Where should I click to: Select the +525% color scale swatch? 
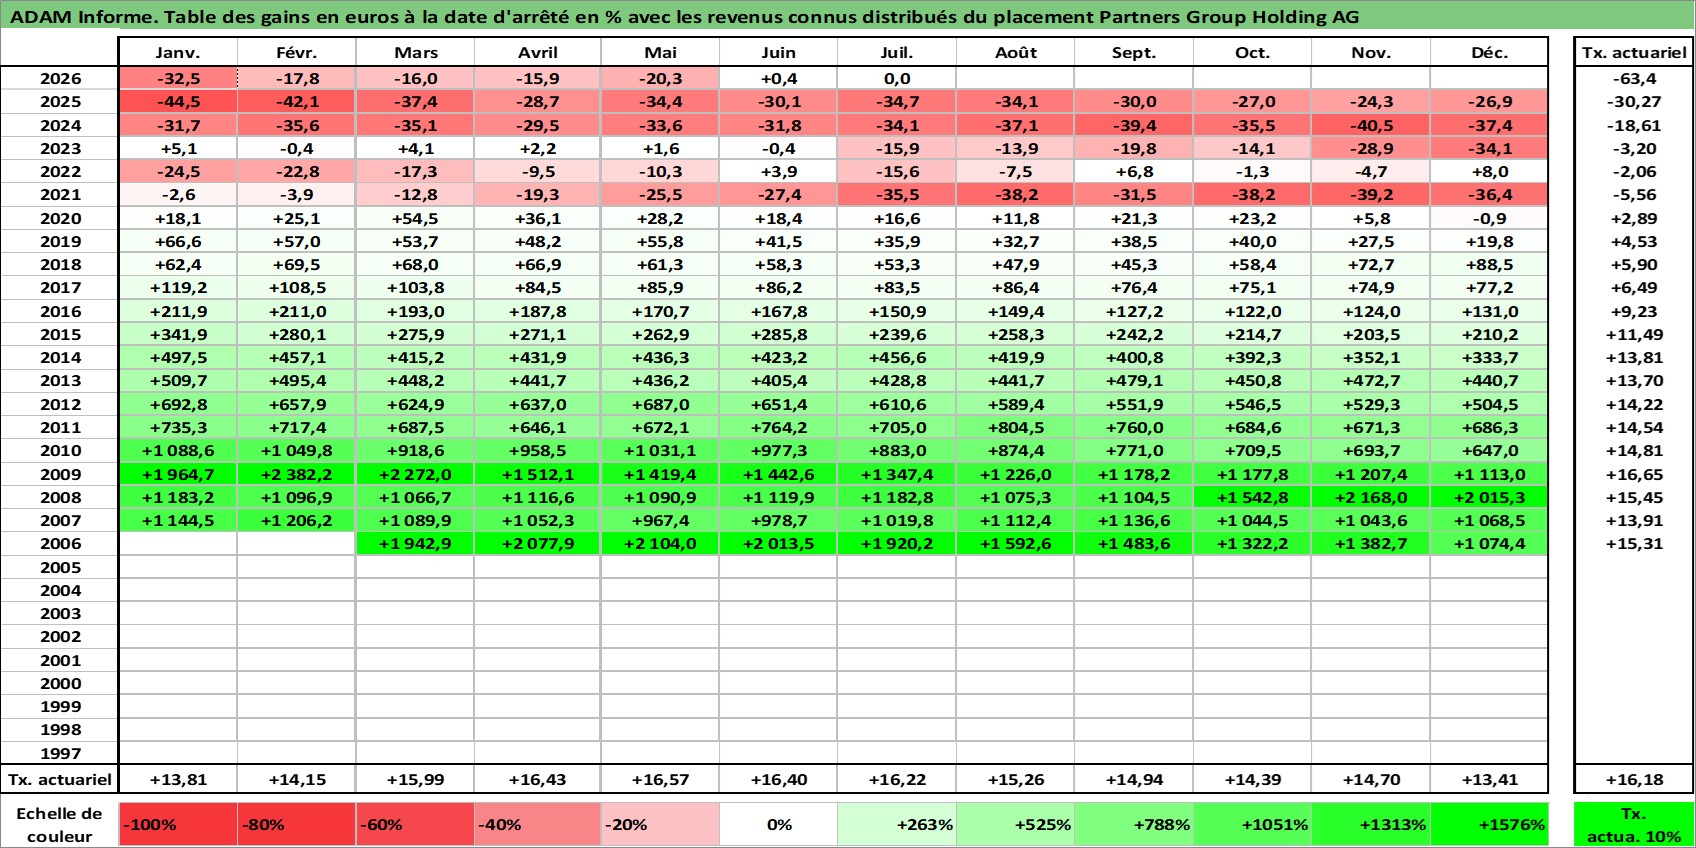(1015, 825)
